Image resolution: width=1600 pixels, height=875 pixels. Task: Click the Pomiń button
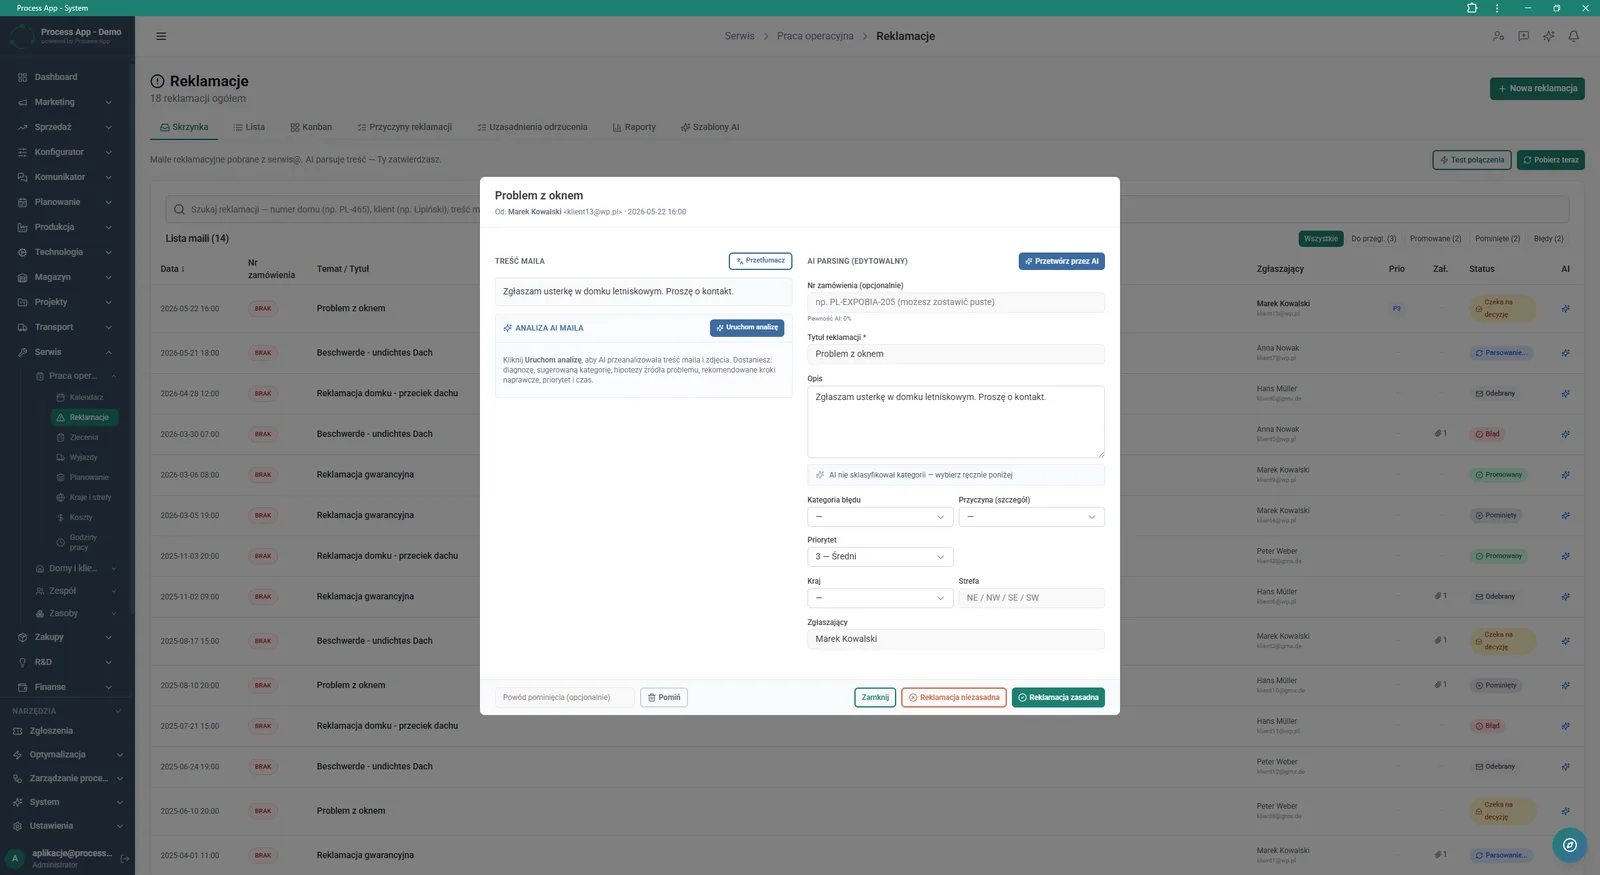pos(664,698)
